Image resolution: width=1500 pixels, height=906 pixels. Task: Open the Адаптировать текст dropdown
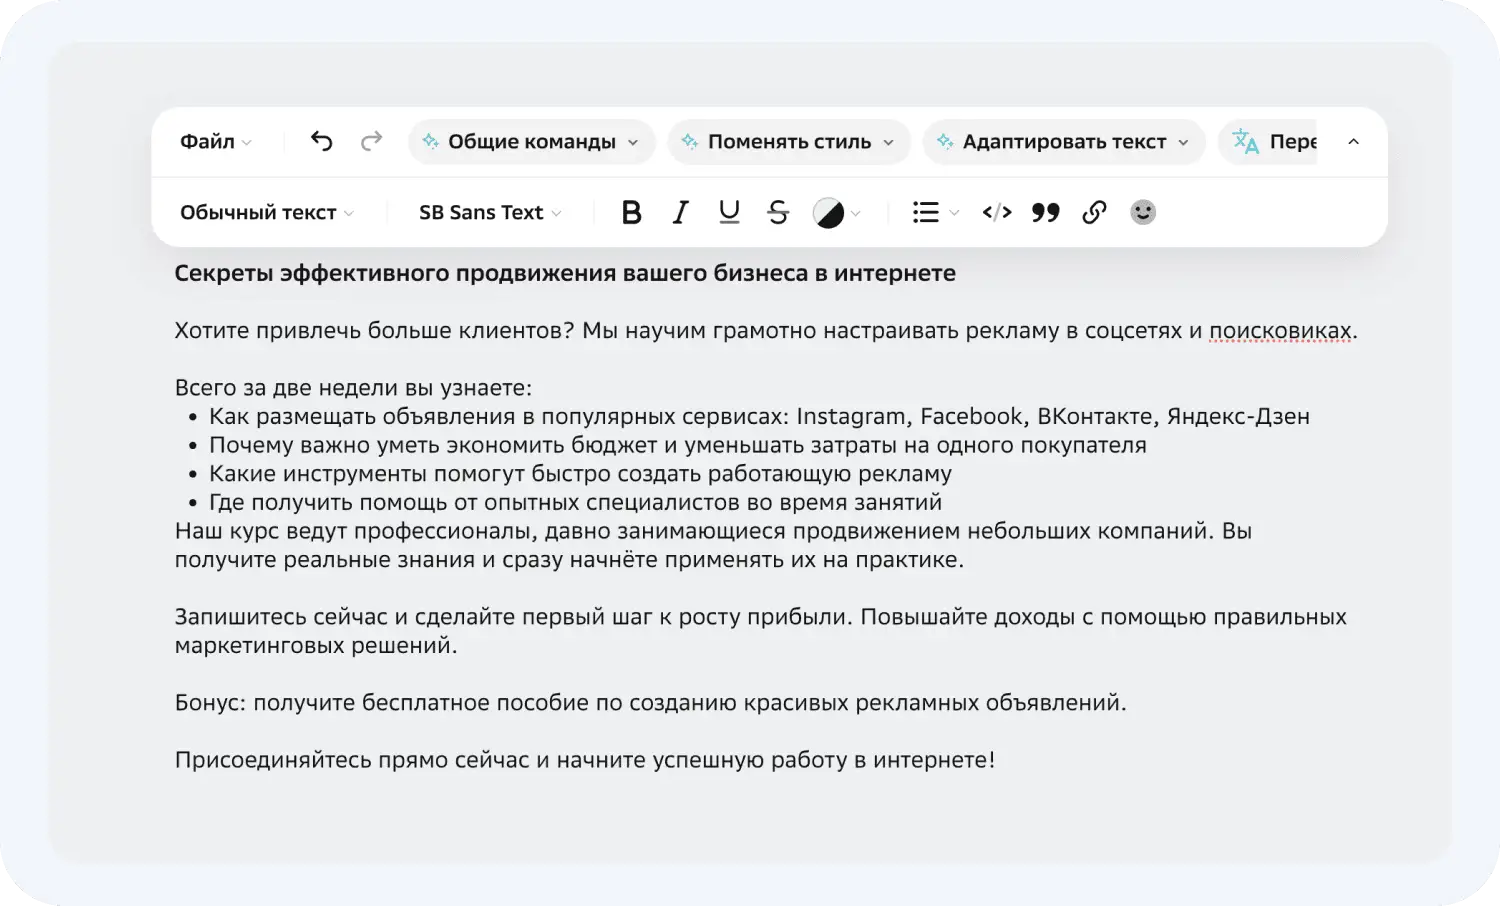click(1064, 142)
